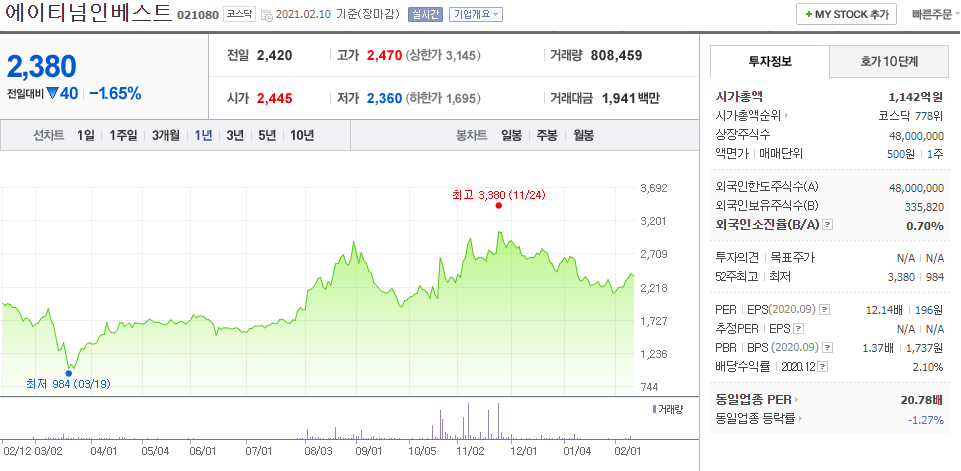Screen dimensions: 961x471
Task: Click the clock icon before the 2021.02.10 date
Action: pos(267,15)
